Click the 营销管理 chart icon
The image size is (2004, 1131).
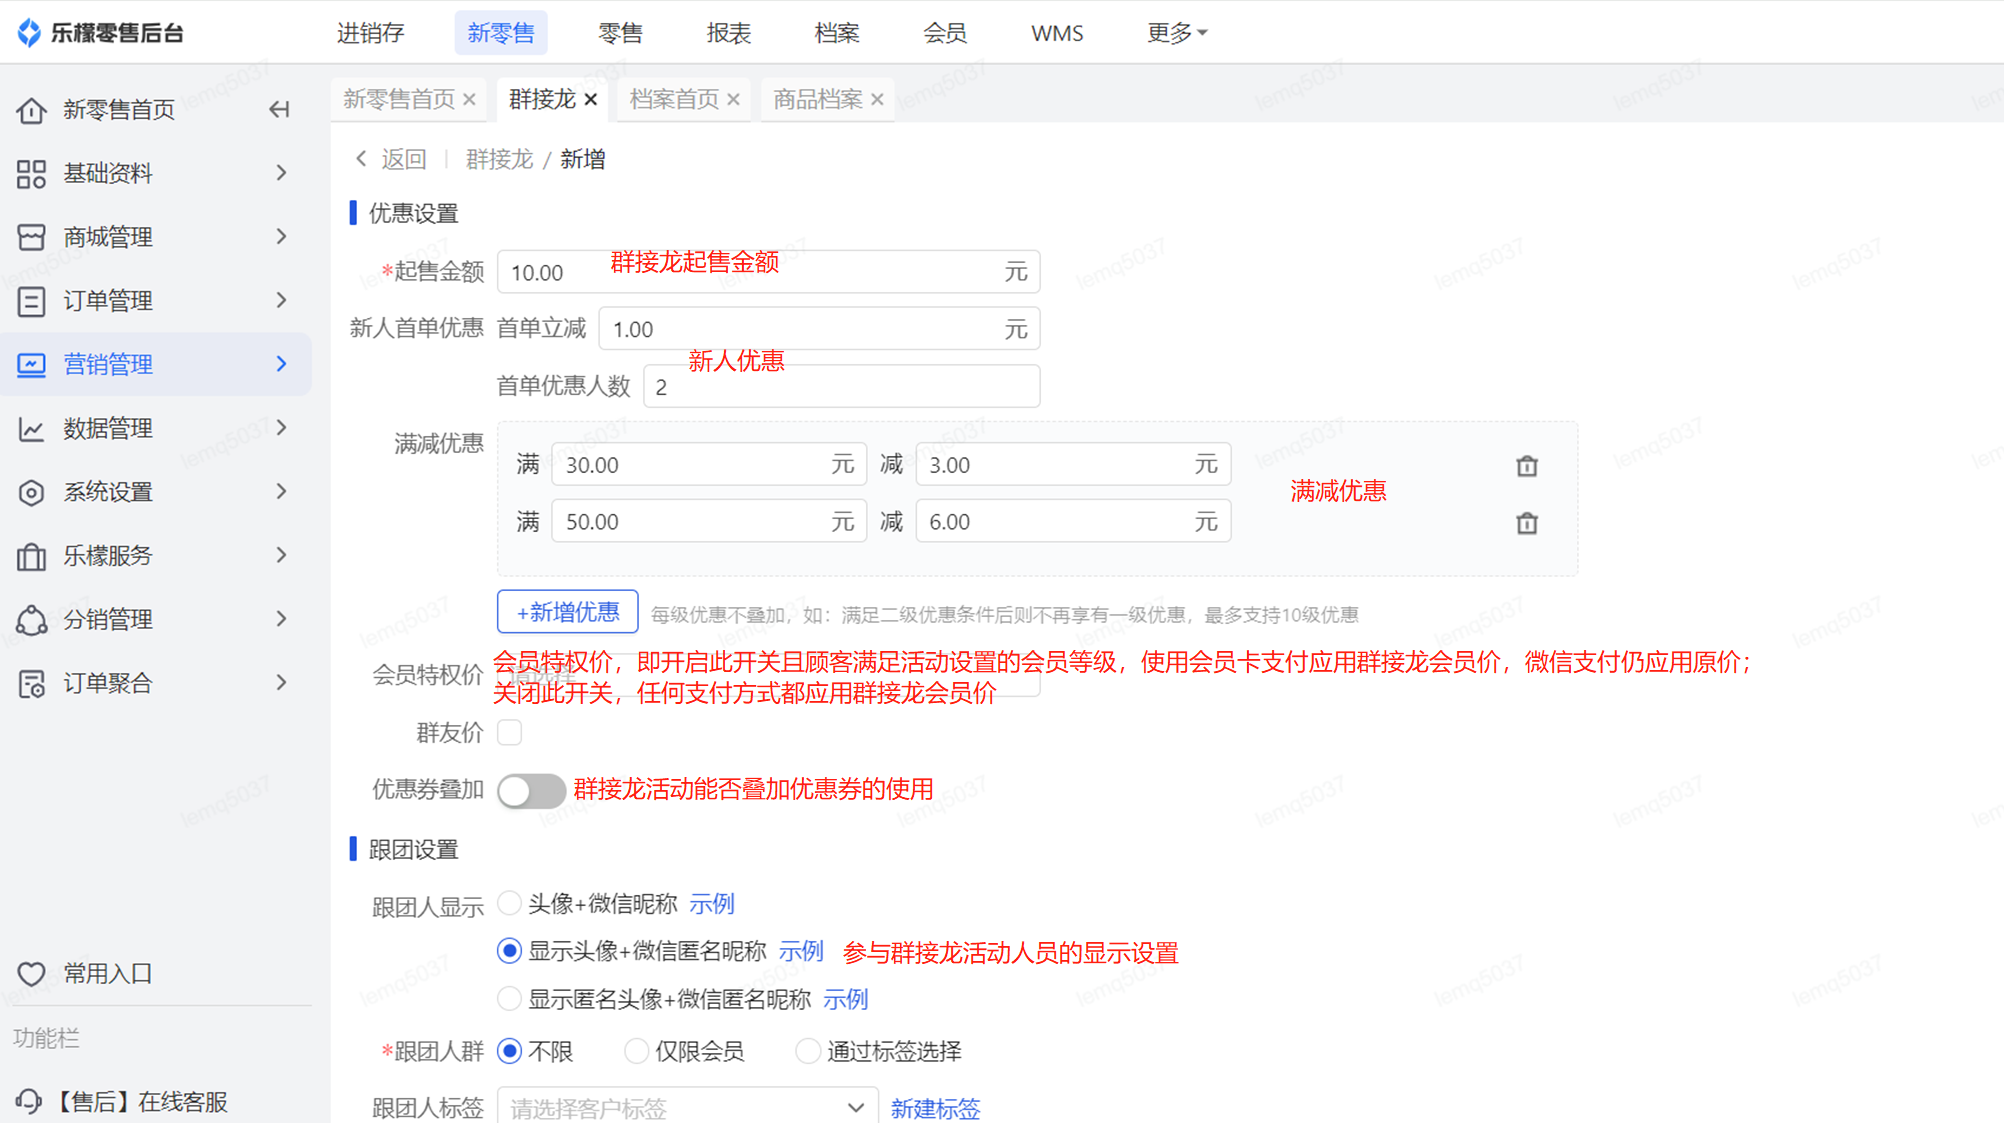[31, 364]
